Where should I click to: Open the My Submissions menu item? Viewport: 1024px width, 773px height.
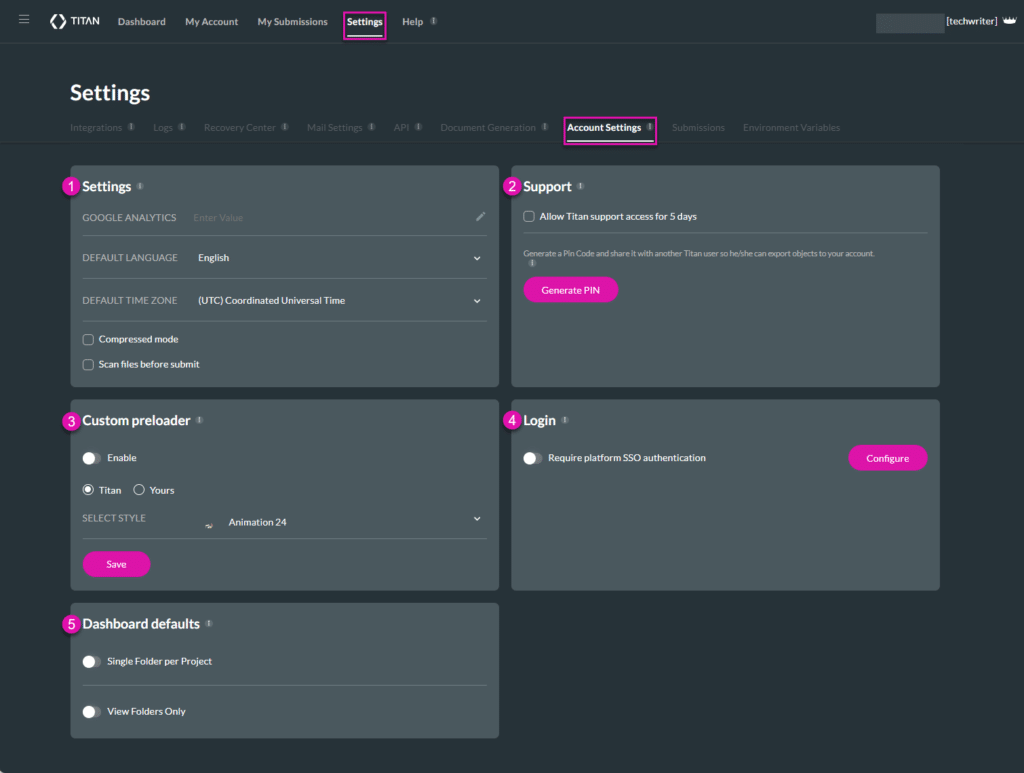(x=292, y=21)
